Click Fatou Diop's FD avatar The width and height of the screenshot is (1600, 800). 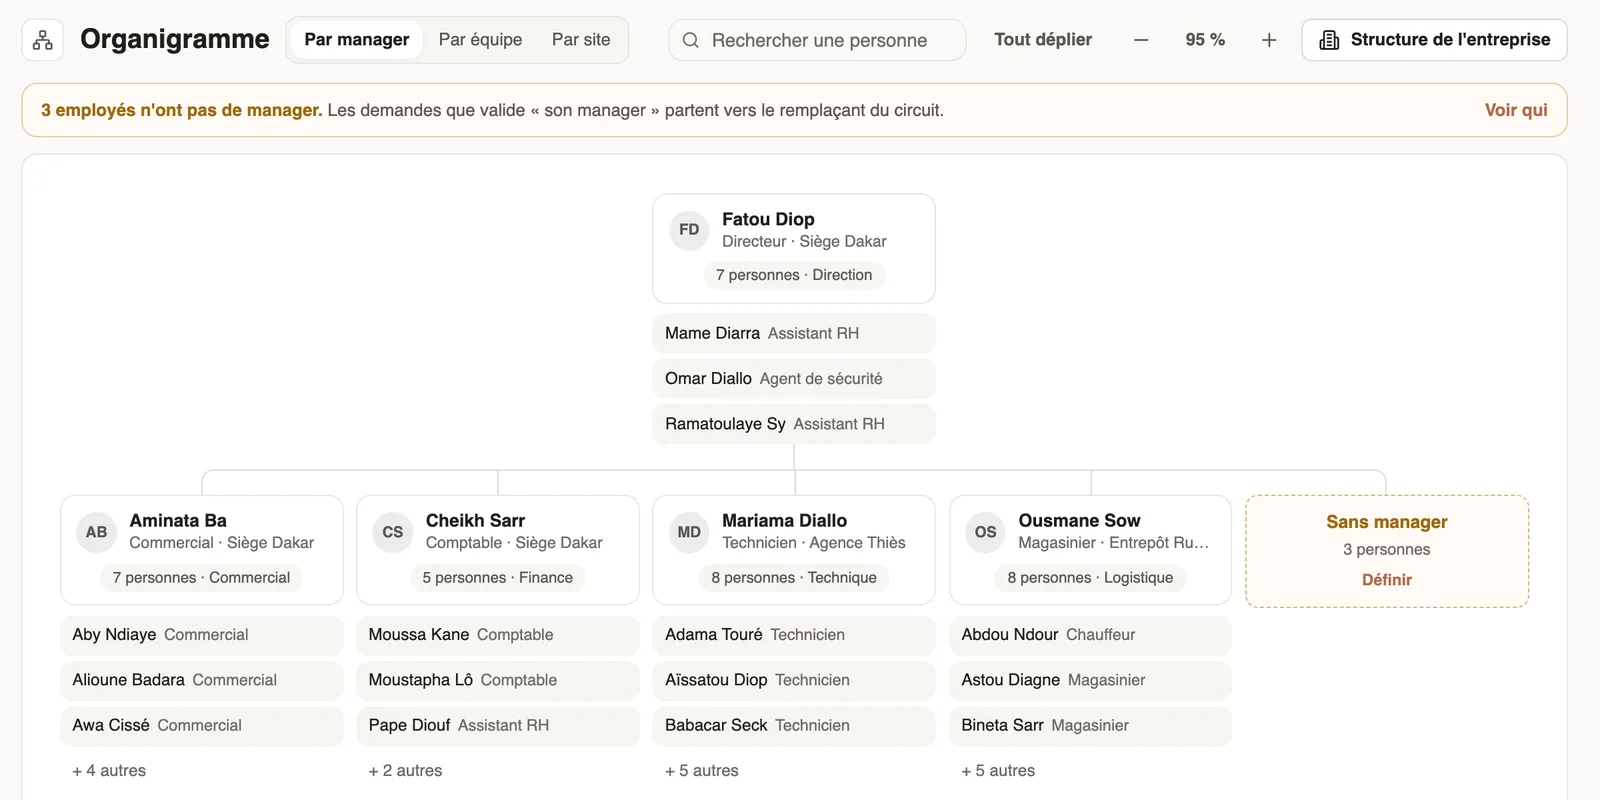pos(689,230)
